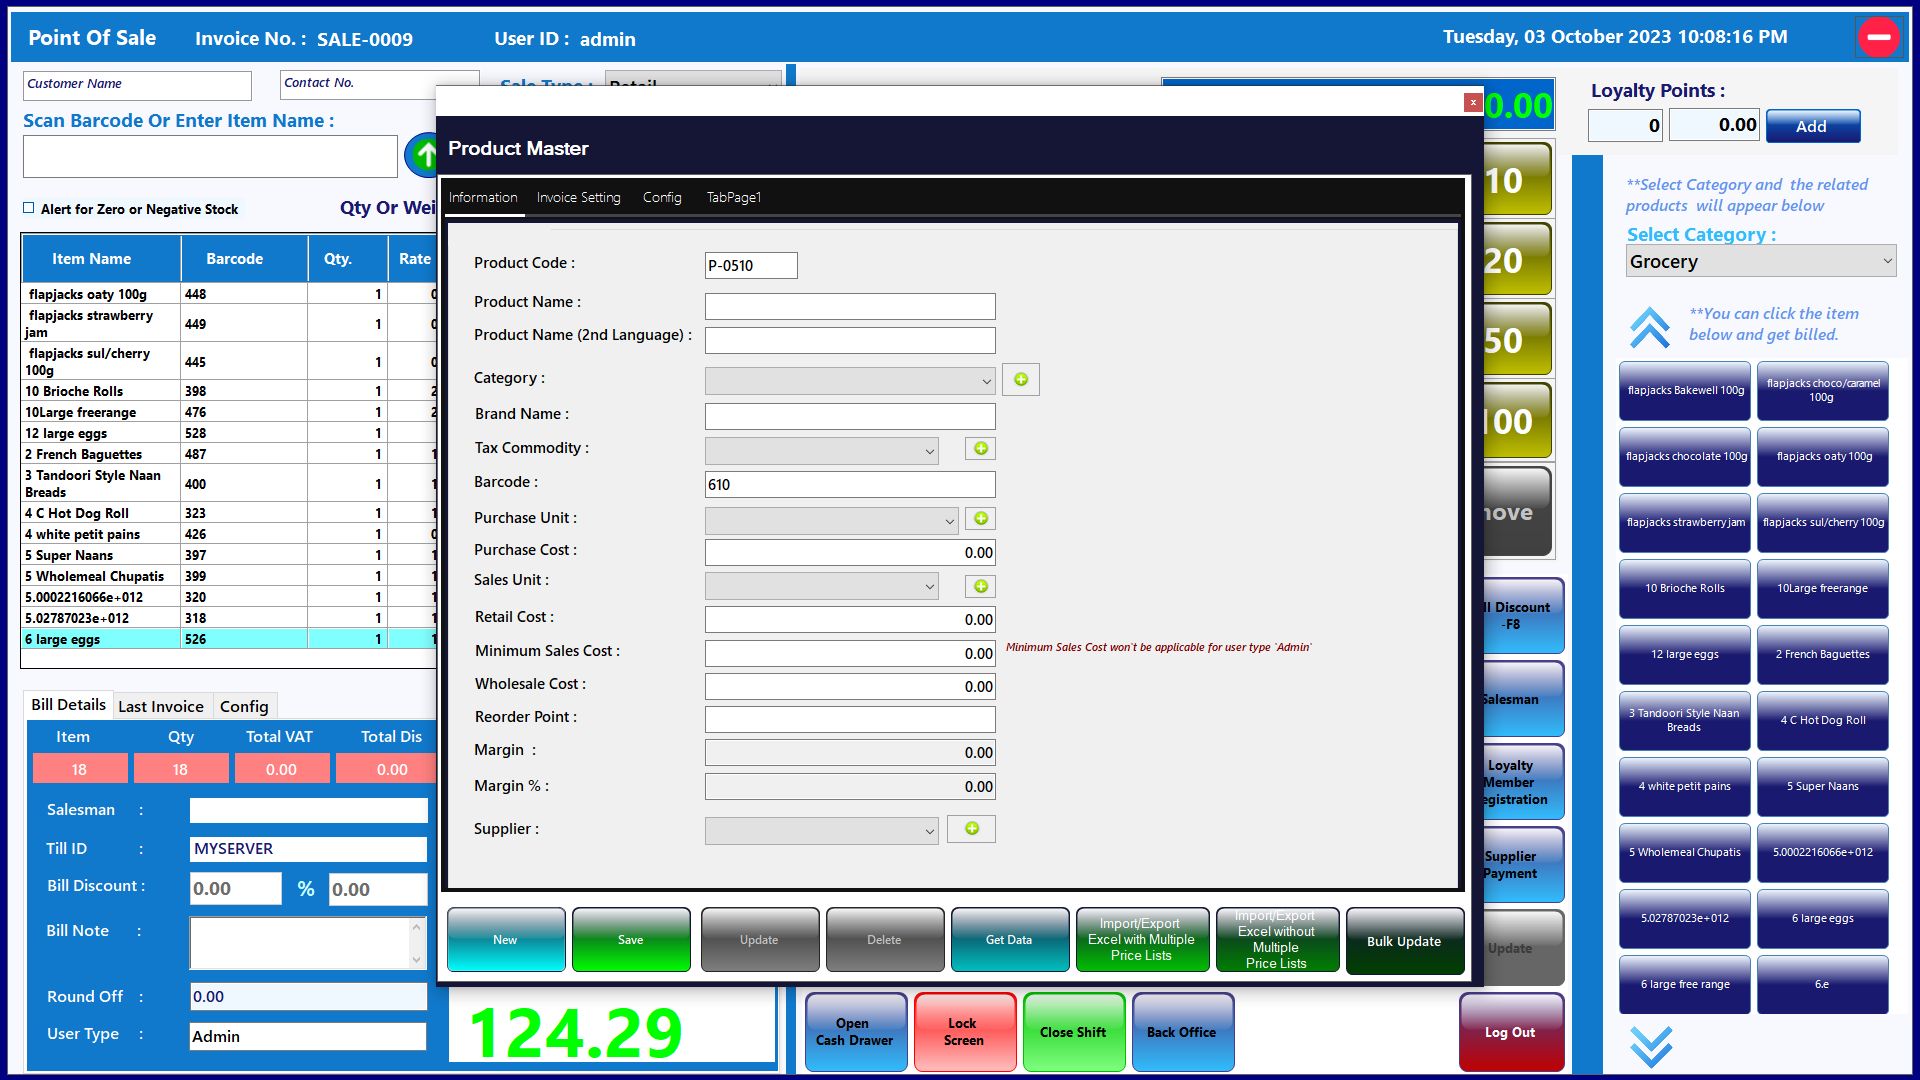Click add icon beside Tax Commodity
The image size is (1920, 1080).
coord(980,449)
